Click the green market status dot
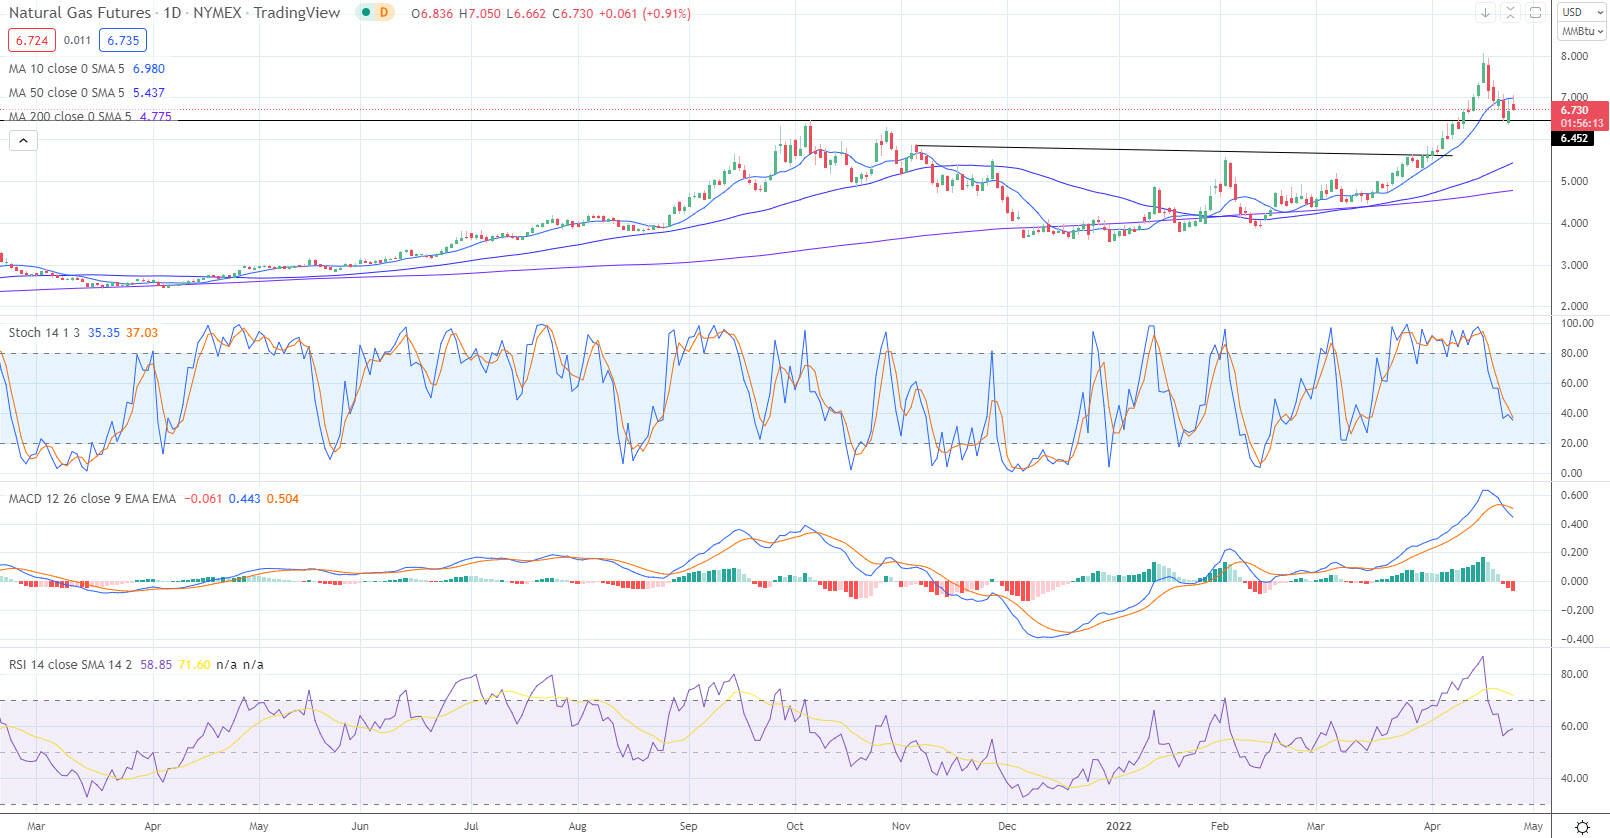Screen dimensions: 1610x838 pos(366,13)
